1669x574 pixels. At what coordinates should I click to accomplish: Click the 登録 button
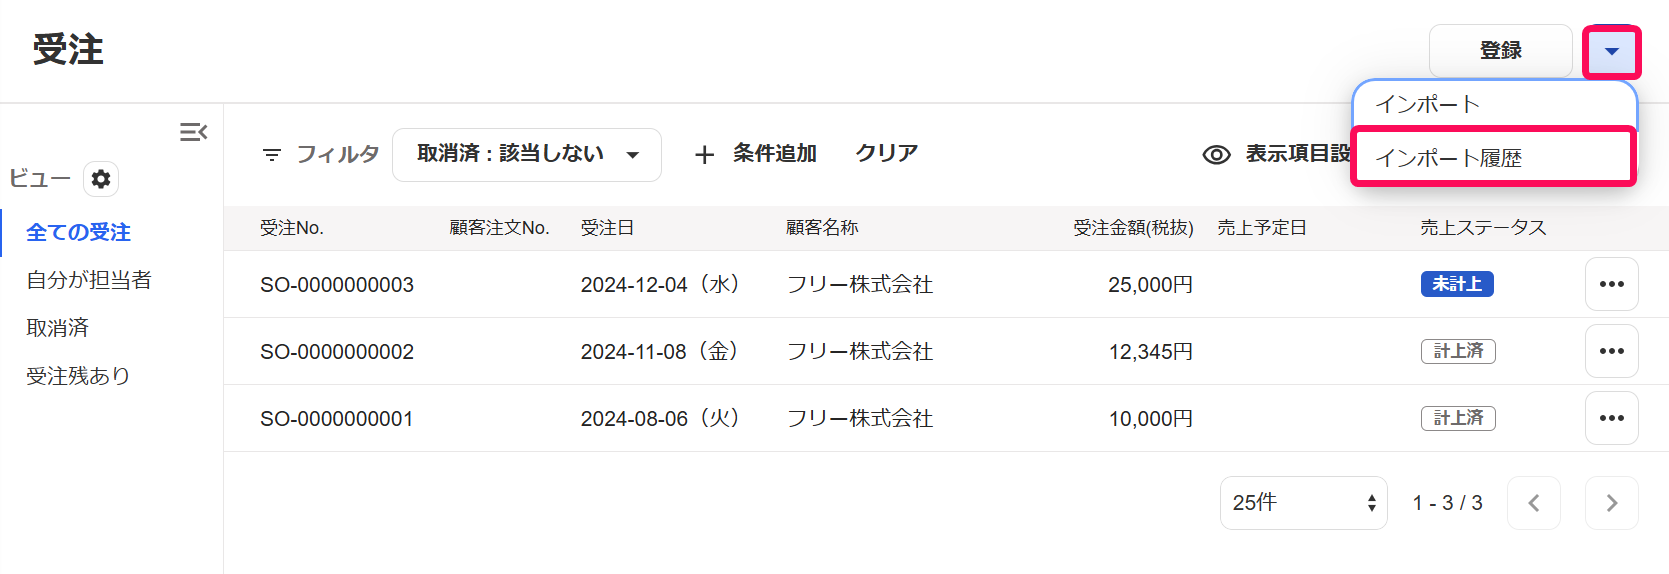[1500, 51]
